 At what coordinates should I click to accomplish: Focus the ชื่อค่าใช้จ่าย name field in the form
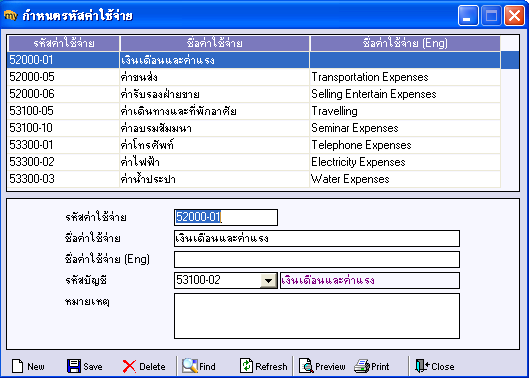pyautogui.click(x=317, y=239)
